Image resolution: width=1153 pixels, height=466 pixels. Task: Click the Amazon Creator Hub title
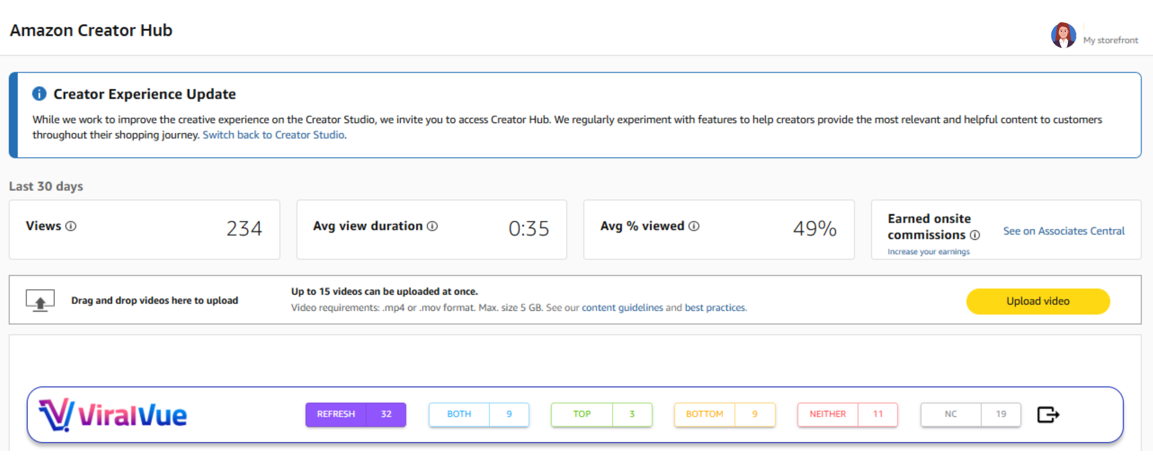click(91, 31)
